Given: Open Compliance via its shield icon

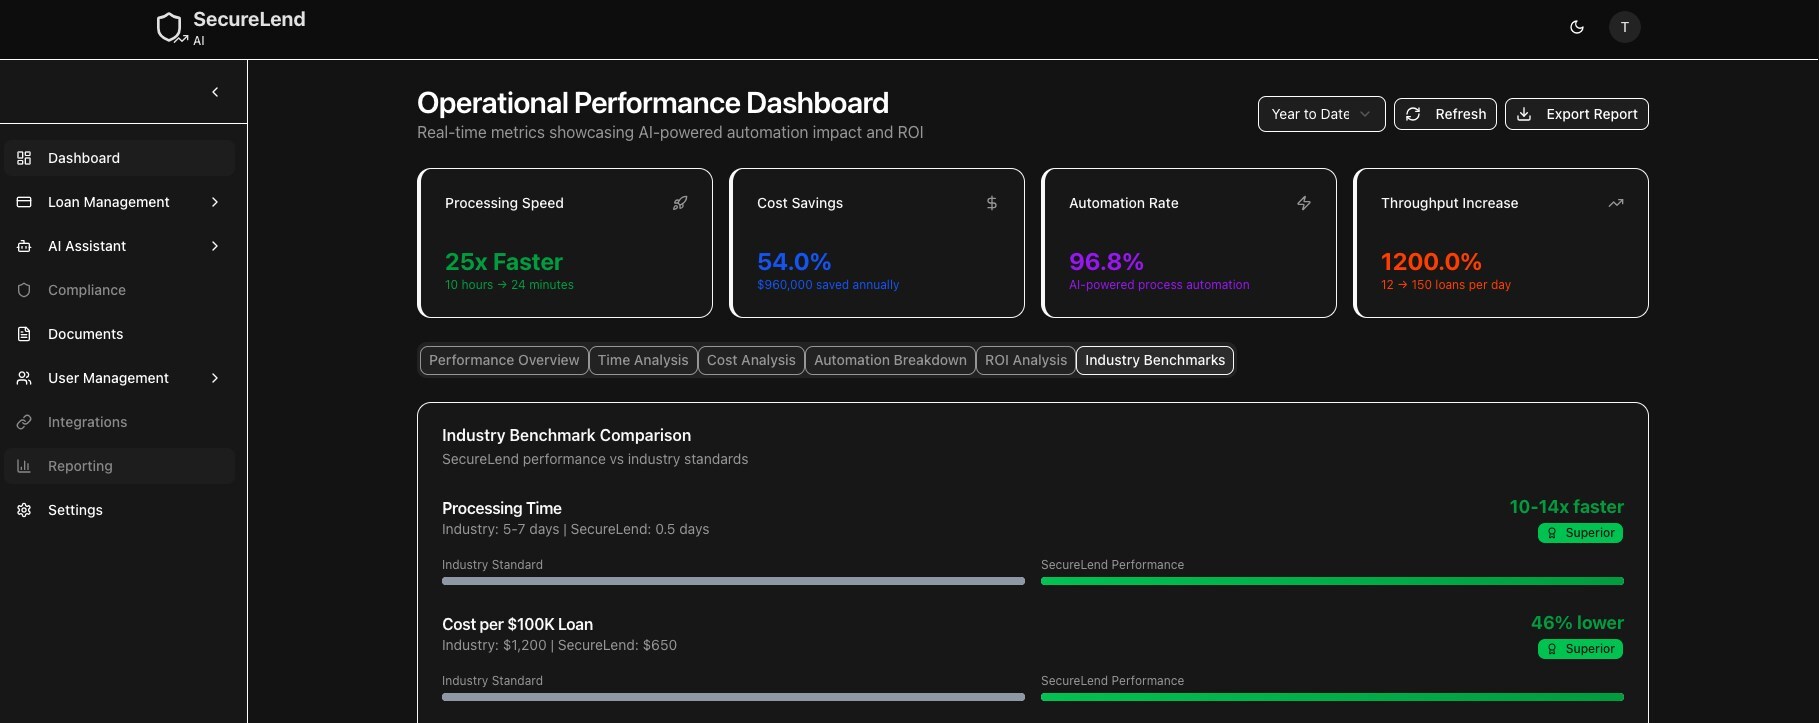Looking at the screenshot, I should (x=24, y=290).
